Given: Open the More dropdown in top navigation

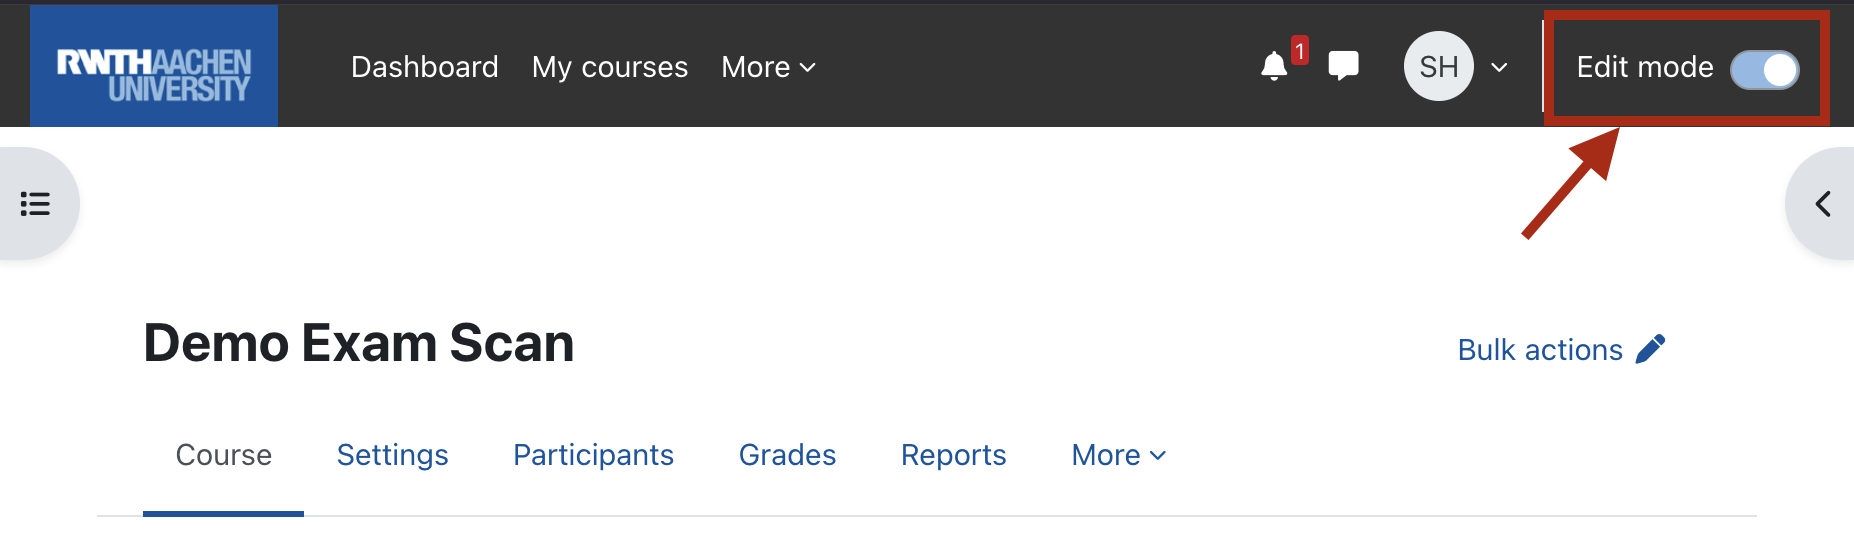Looking at the screenshot, I should coord(768,67).
